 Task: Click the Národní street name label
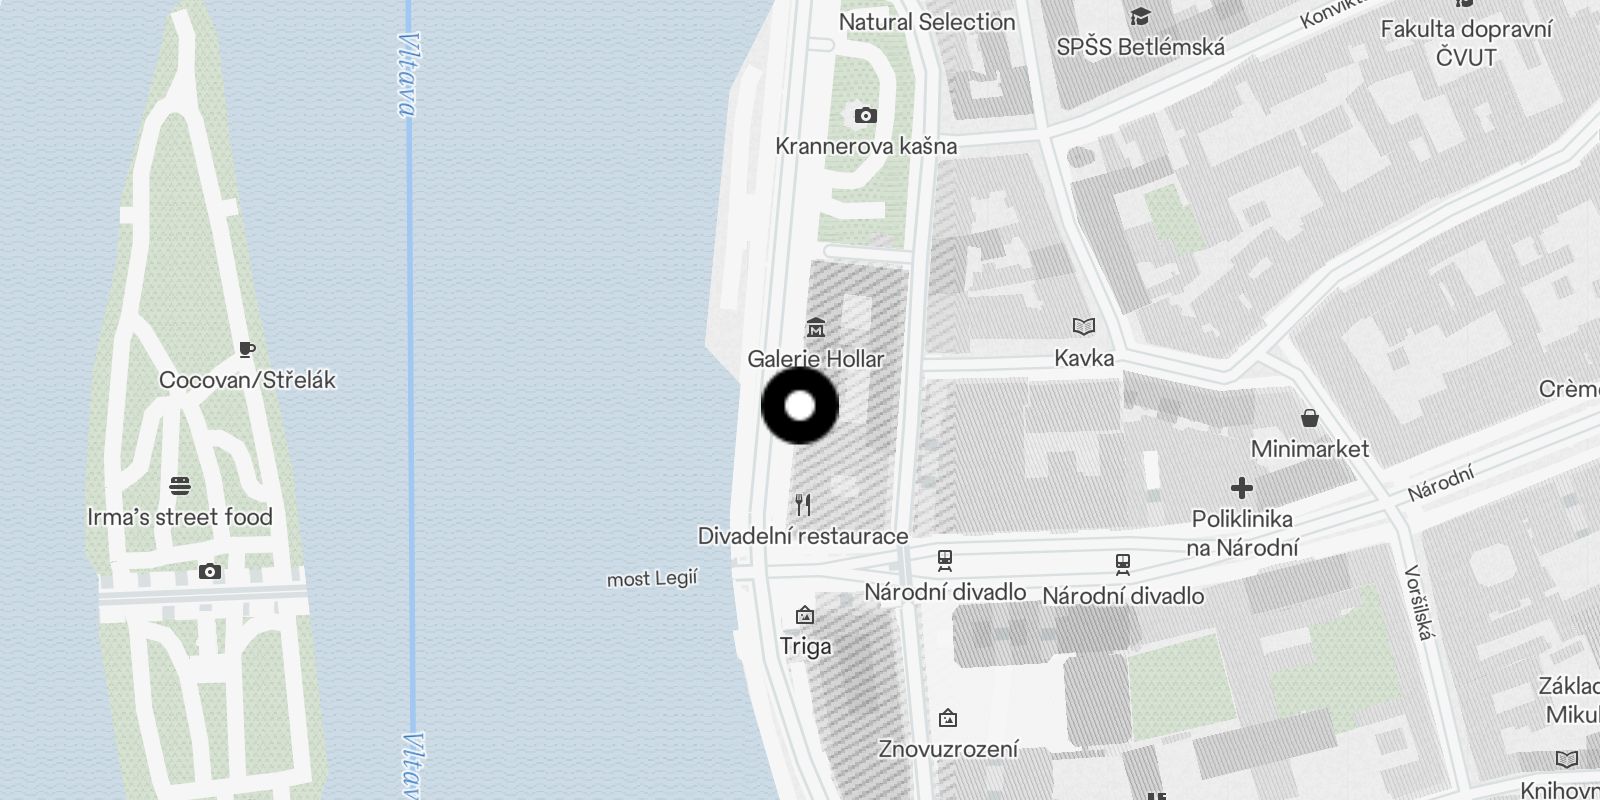(x=1441, y=484)
